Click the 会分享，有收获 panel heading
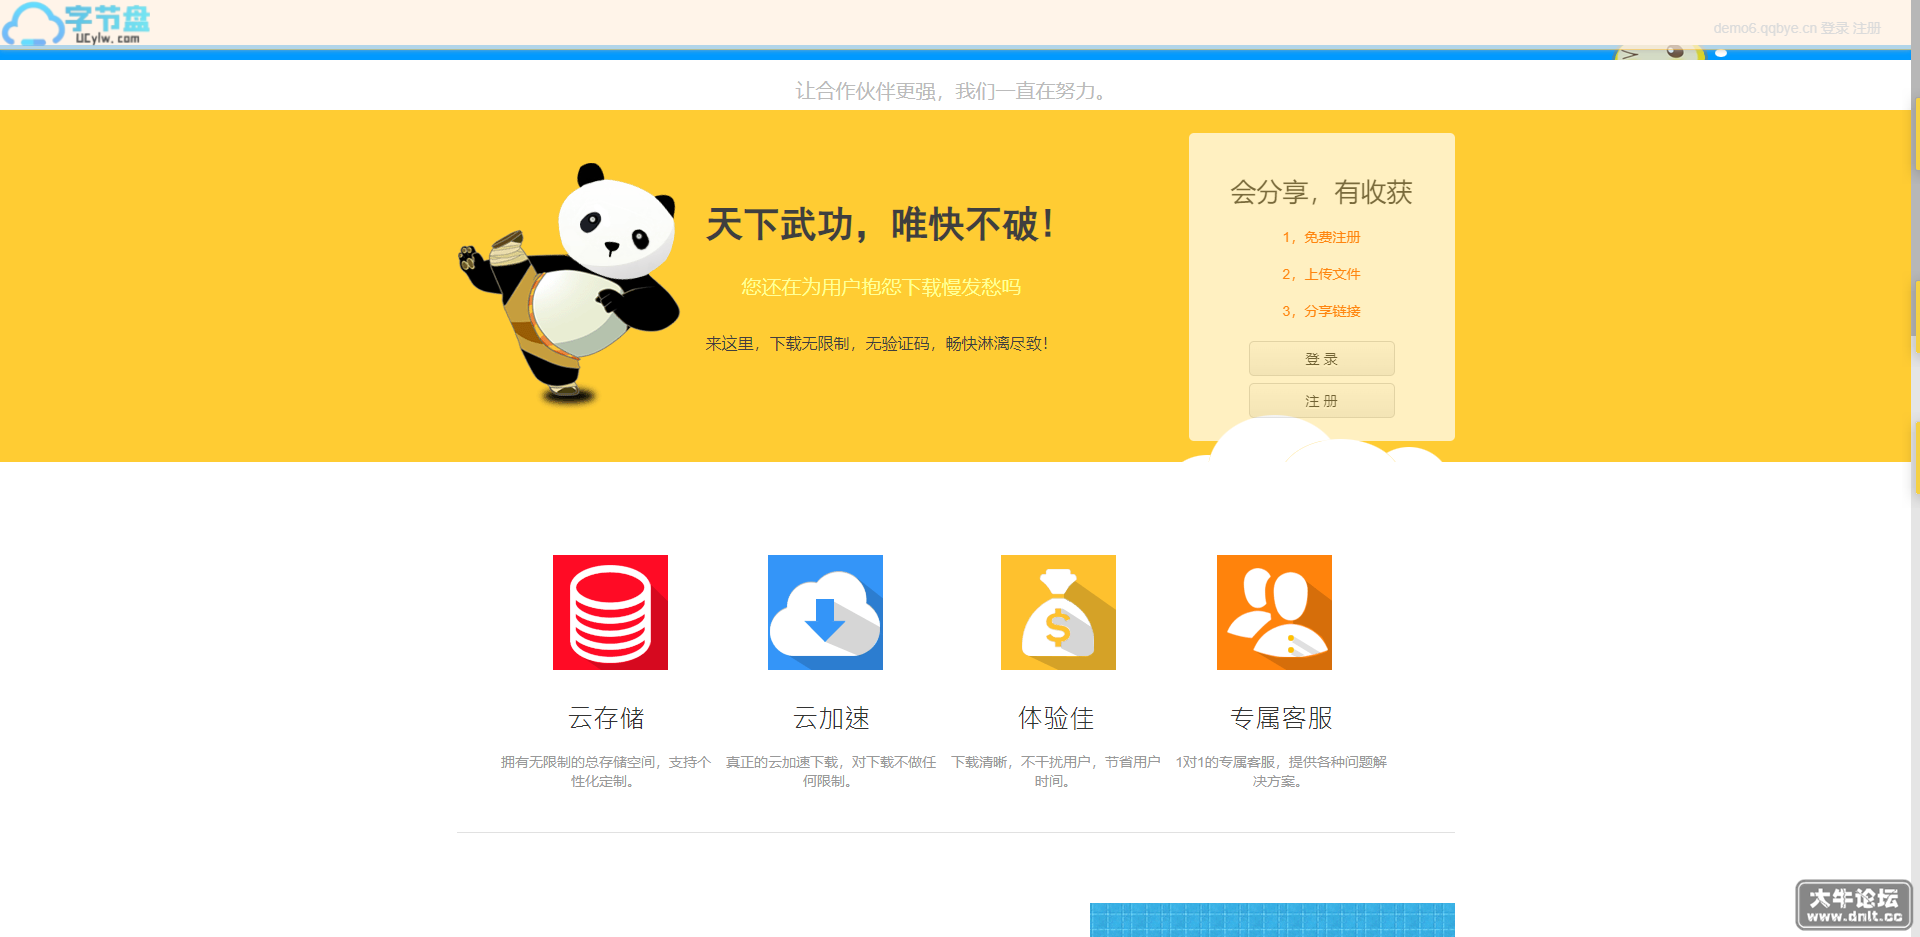 tap(1321, 192)
